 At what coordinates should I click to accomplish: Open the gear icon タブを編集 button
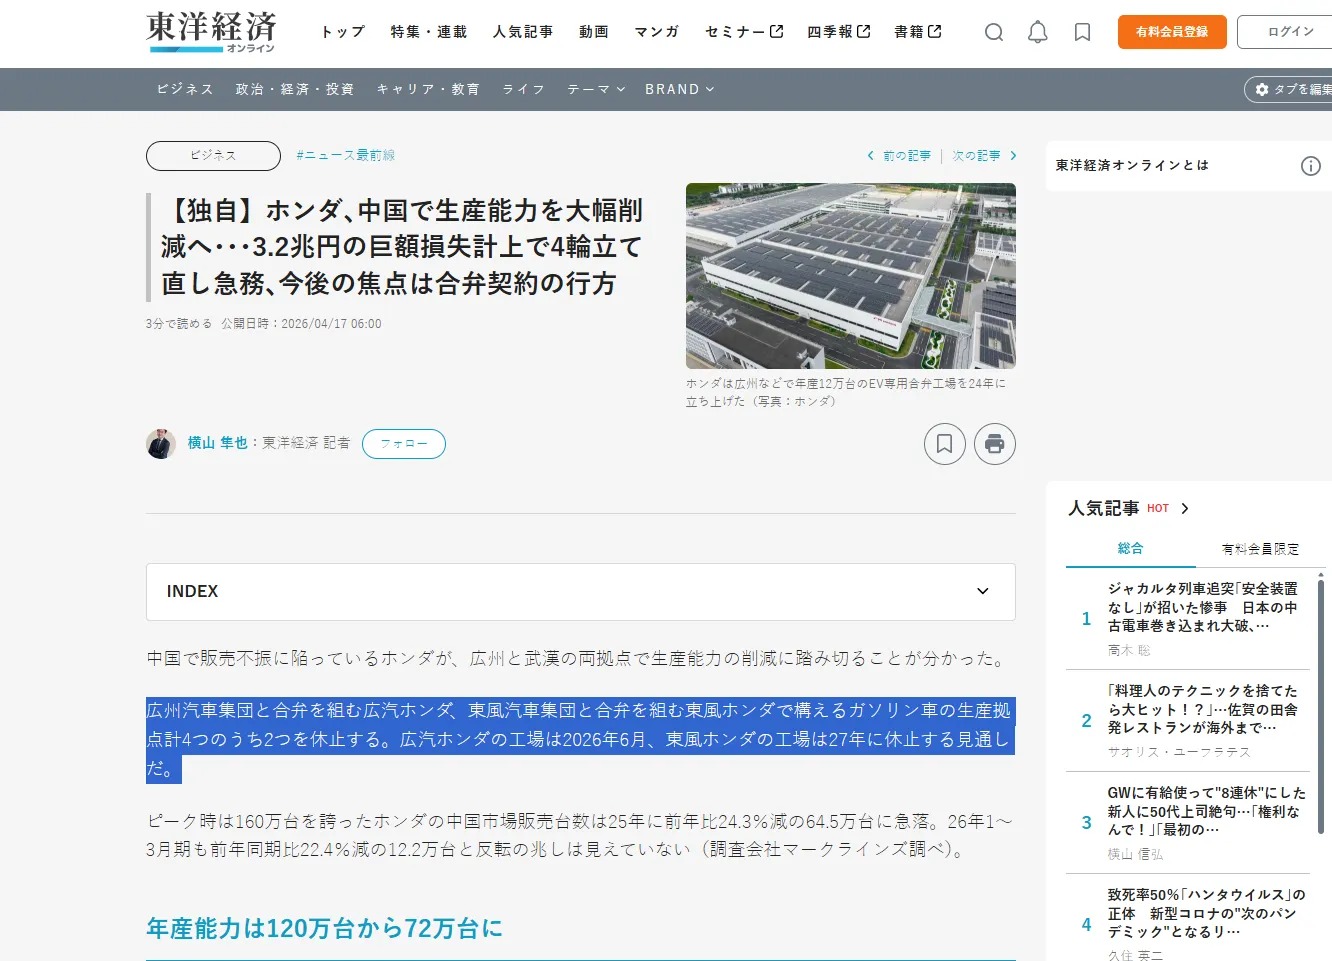[x=1290, y=89]
